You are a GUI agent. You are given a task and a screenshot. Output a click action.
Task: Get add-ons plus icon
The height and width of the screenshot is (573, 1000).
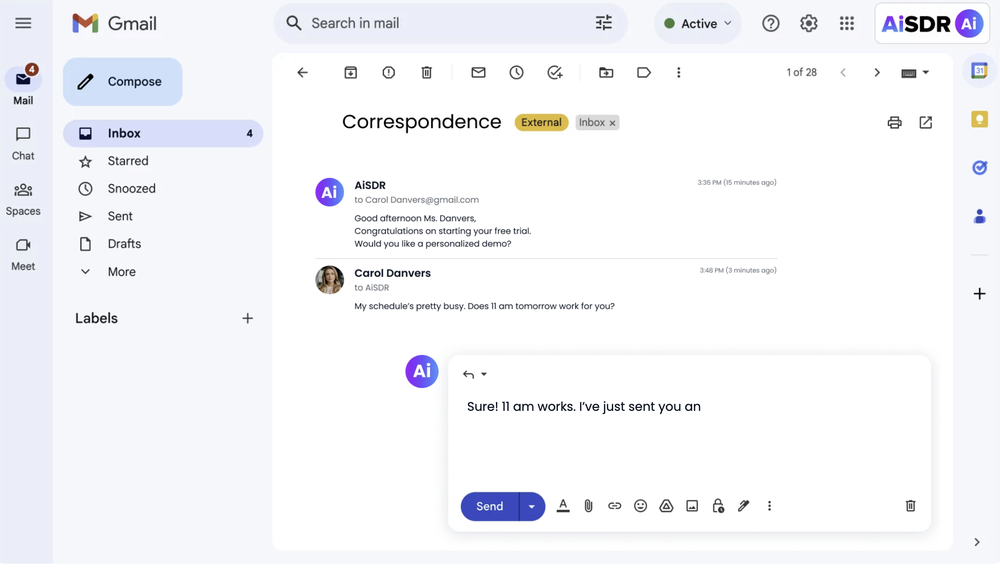(979, 294)
